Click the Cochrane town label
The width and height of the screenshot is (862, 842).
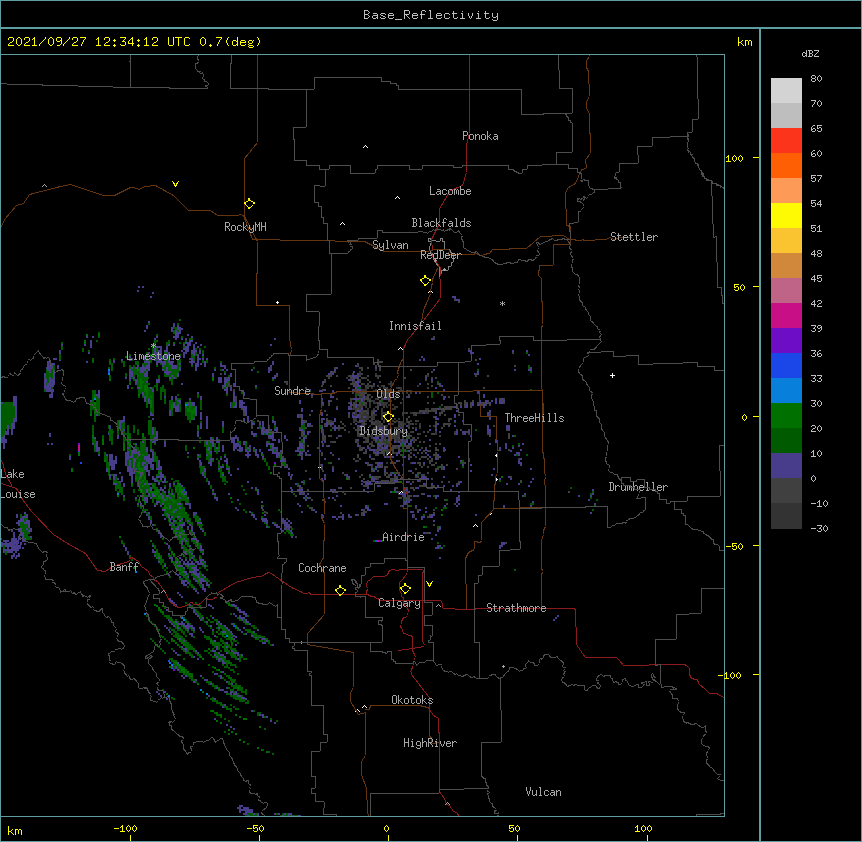coord(322,568)
